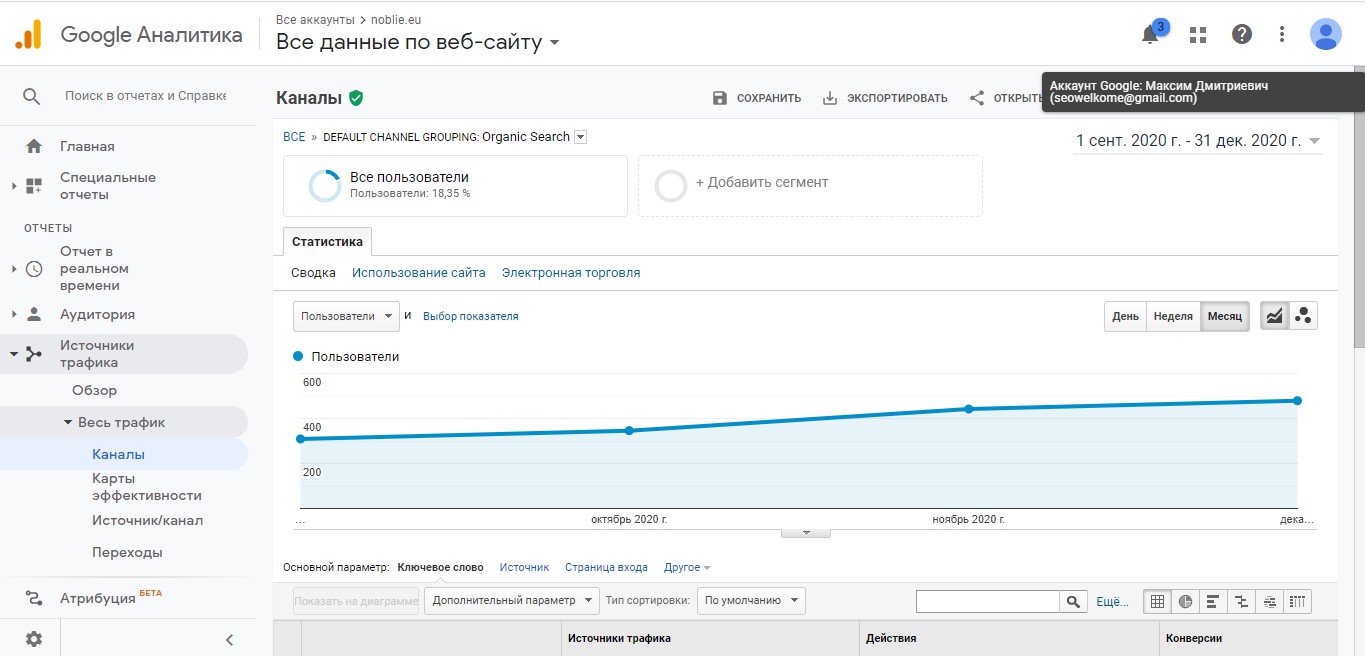The image size is (1365, 656).
Task: Open the Статистика tab
Action: [327, 242]
